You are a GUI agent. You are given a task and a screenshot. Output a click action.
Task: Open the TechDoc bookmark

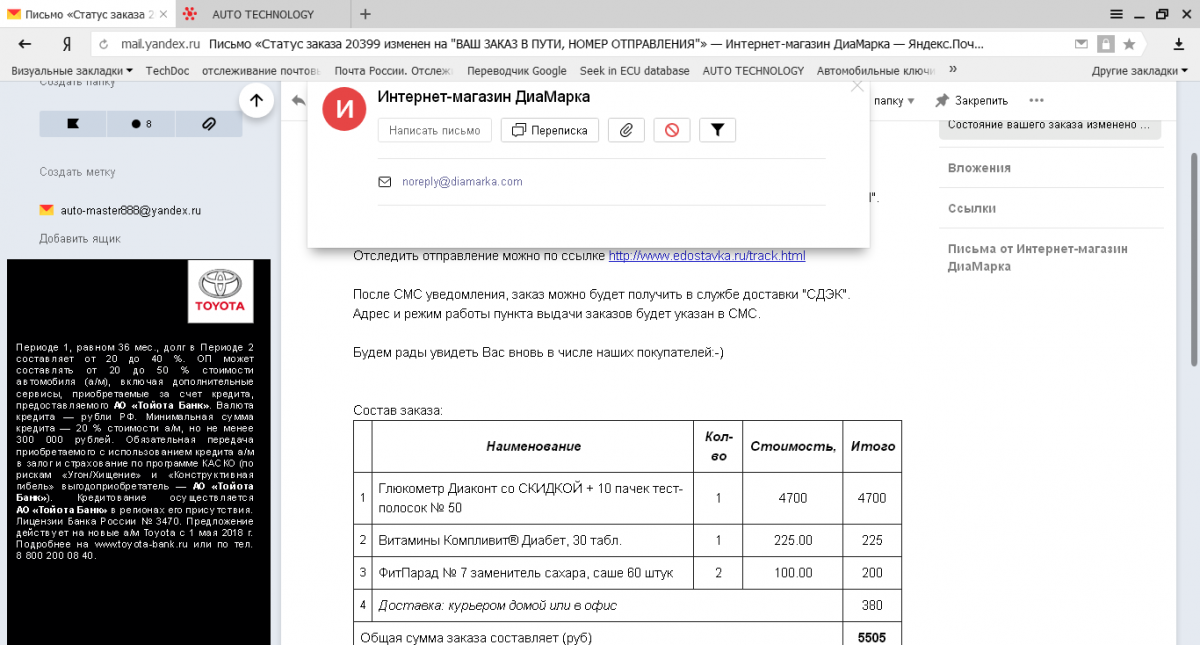click(167, 71)
